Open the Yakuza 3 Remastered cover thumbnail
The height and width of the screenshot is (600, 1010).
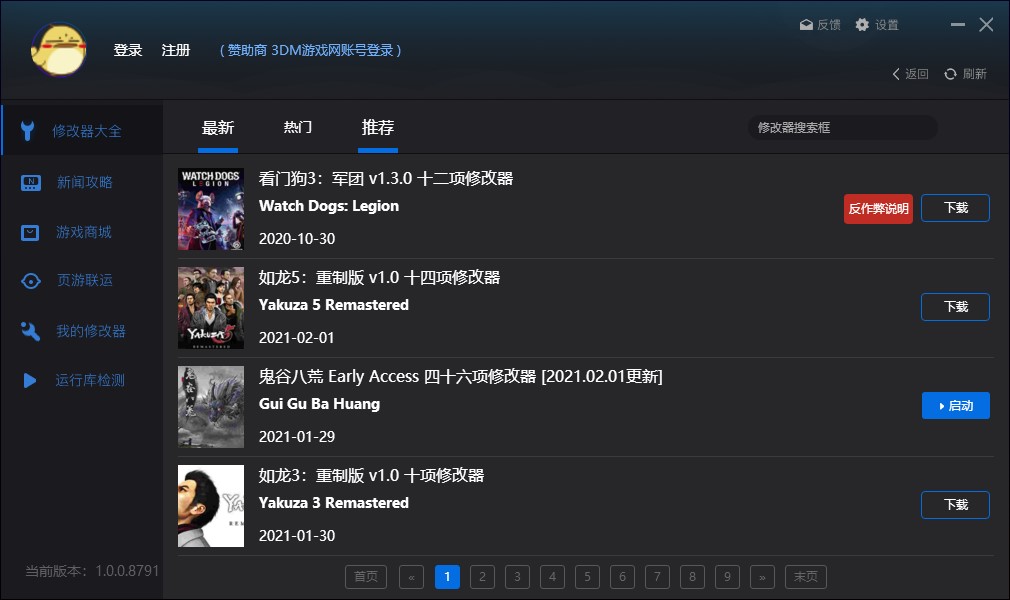pyautogui.click(x=211, y=506)
